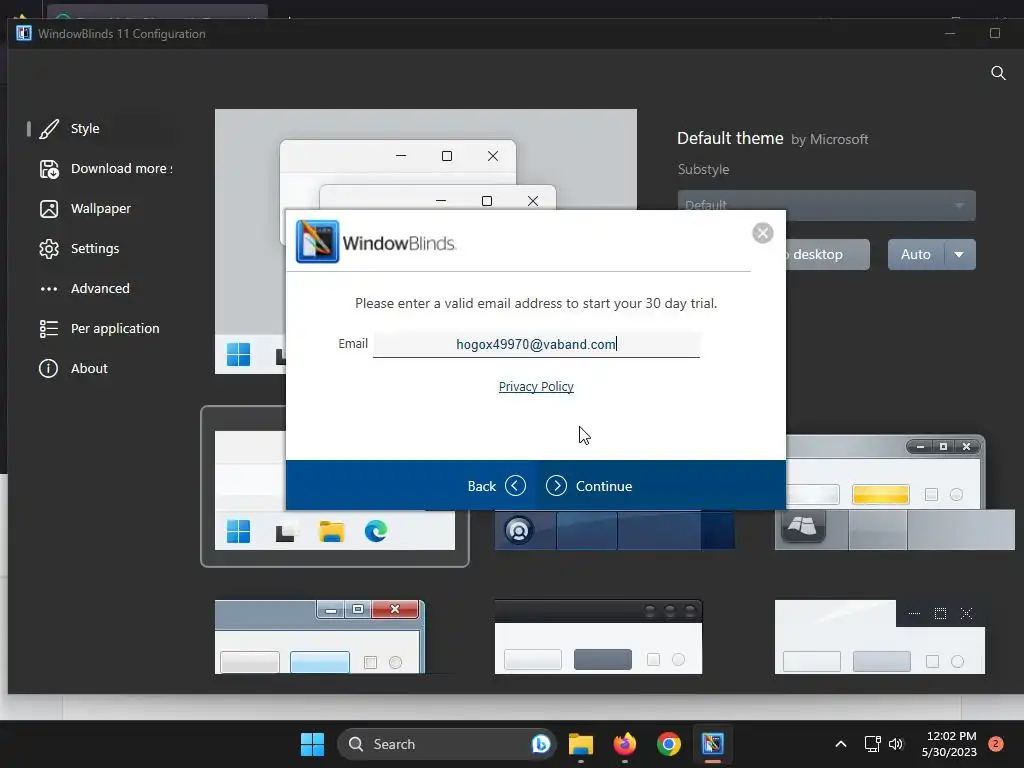Click the Per application list icon
The width and height of the screenshot is (1024, 768).
[49, 328]
